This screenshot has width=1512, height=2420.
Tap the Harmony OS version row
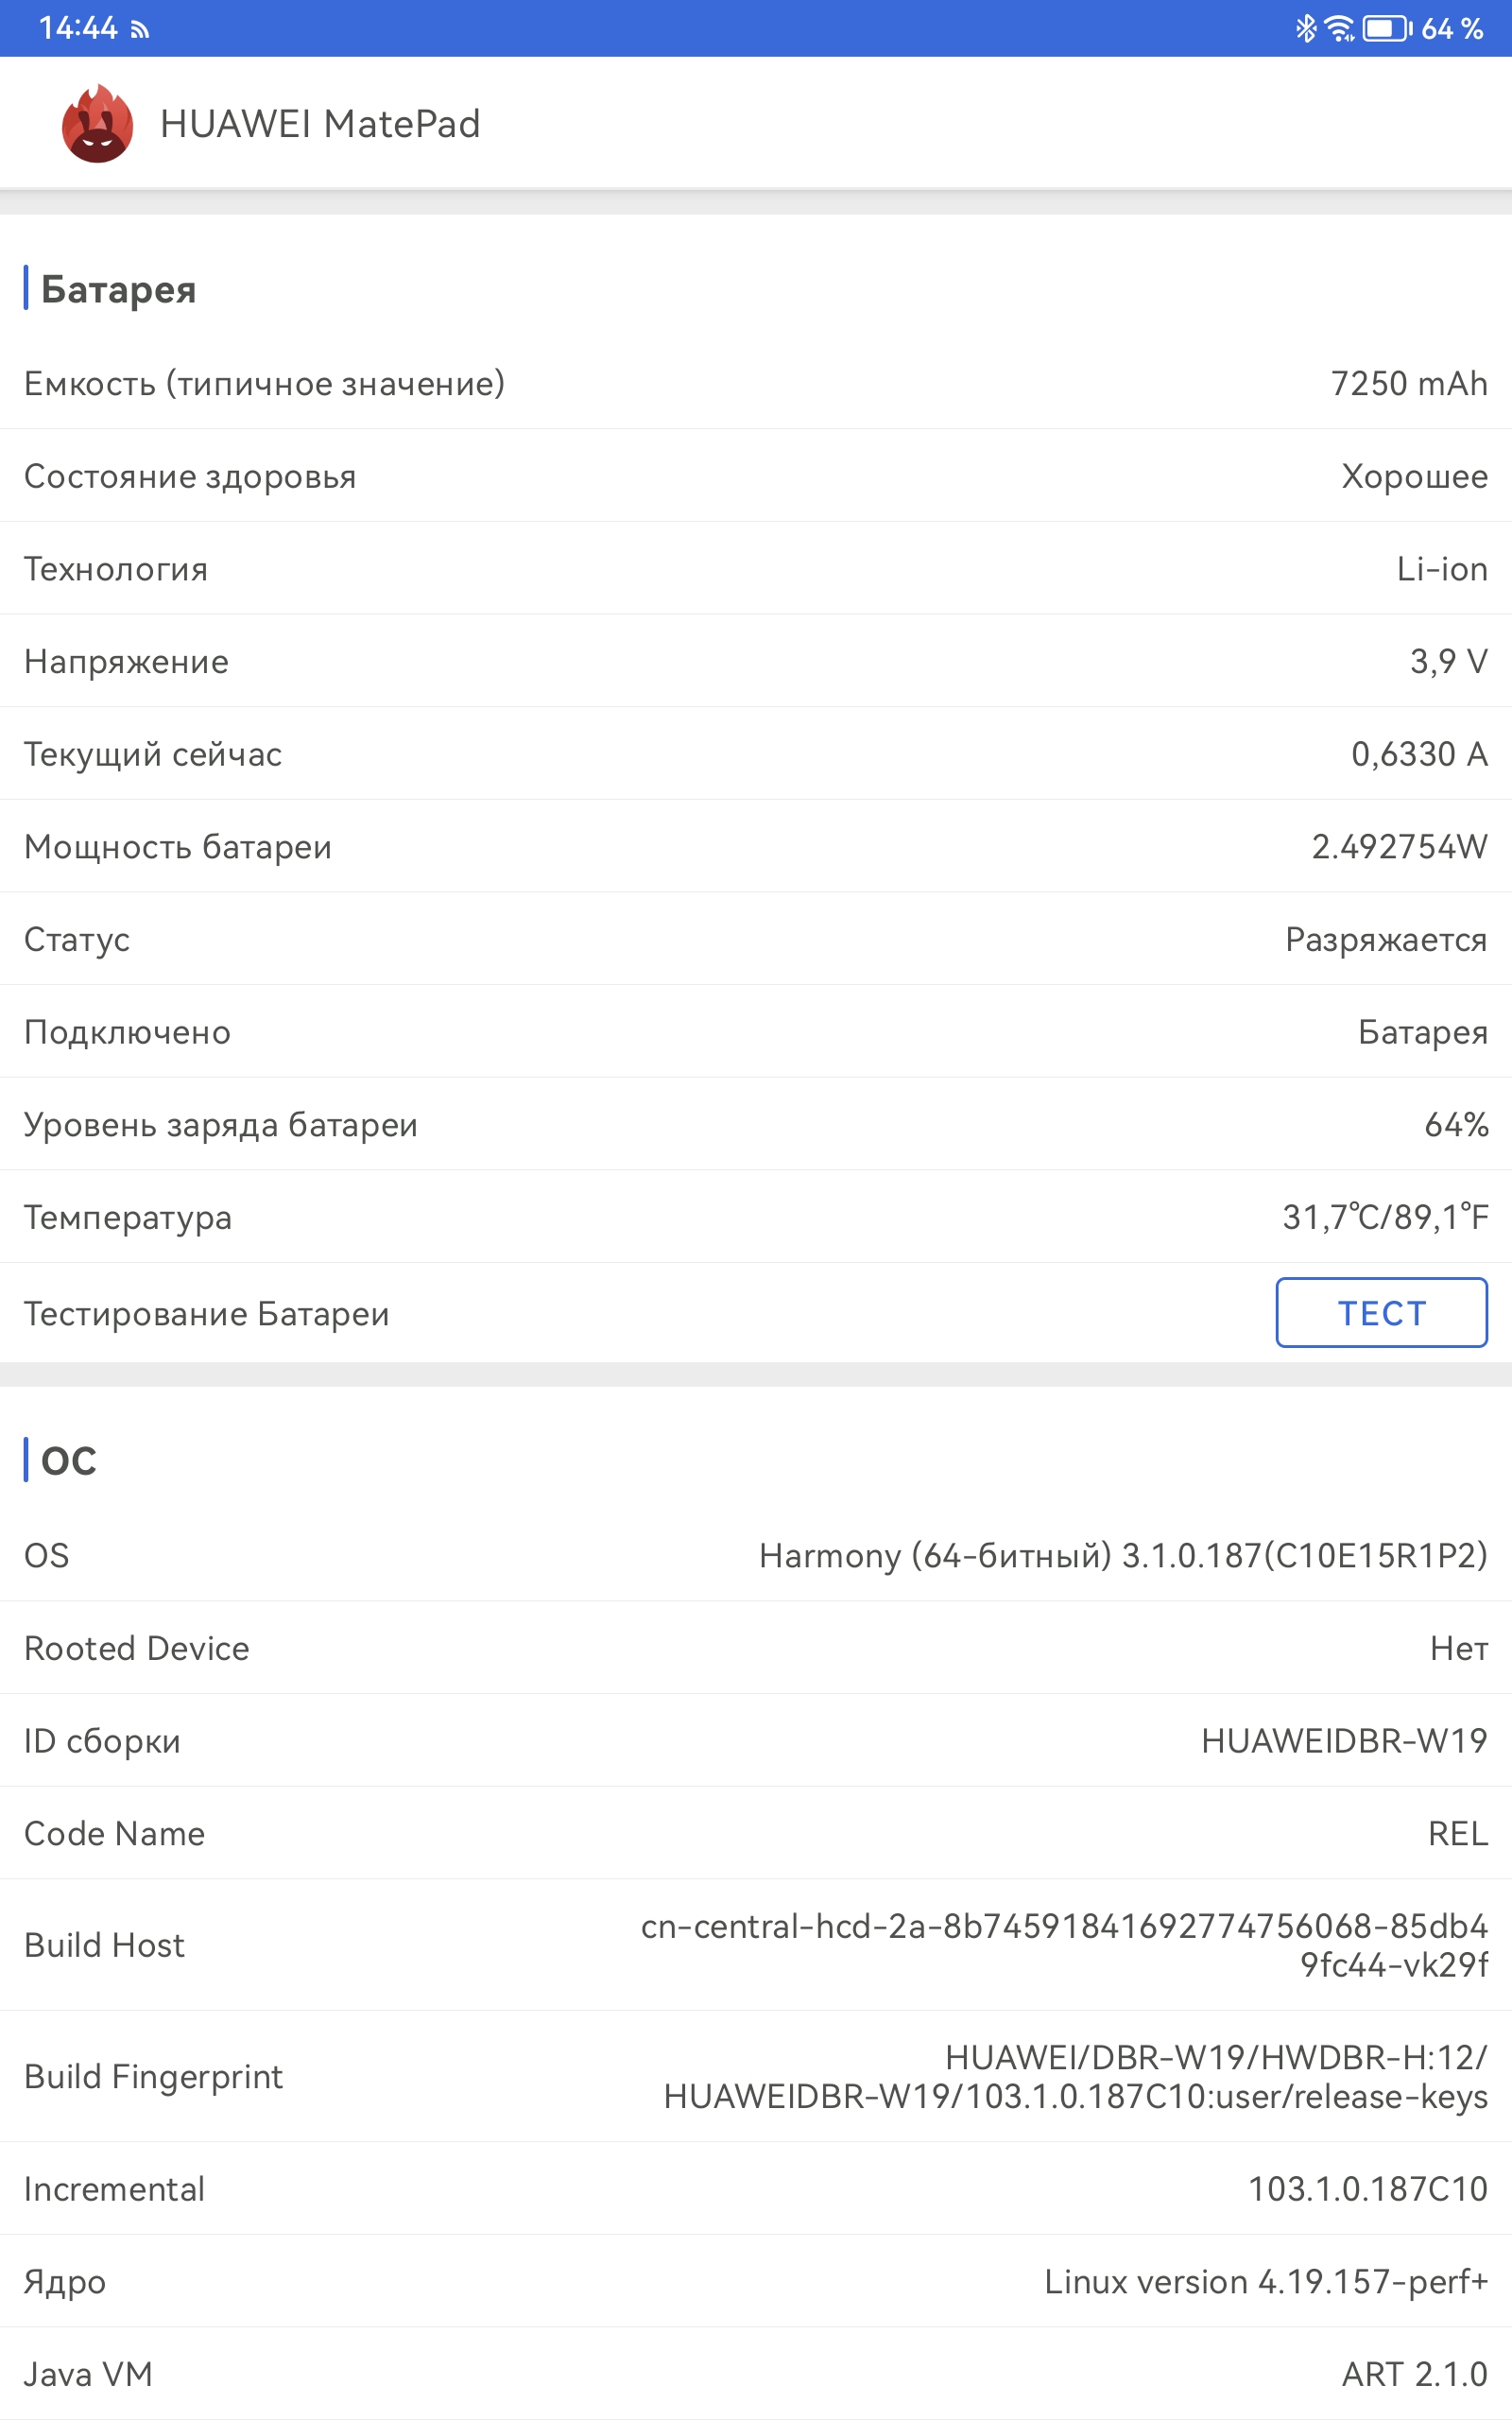click(x=756, y=1555)
